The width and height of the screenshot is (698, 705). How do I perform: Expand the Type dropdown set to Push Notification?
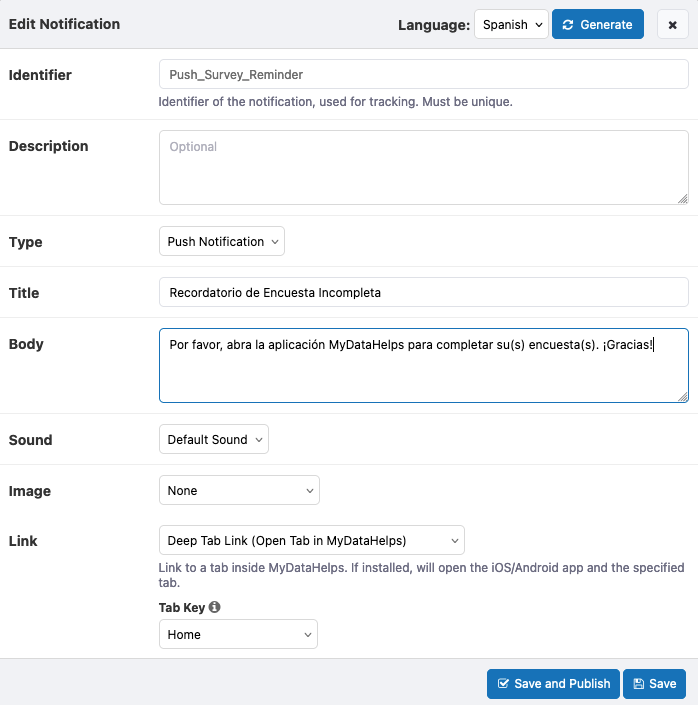click(222, 241)
